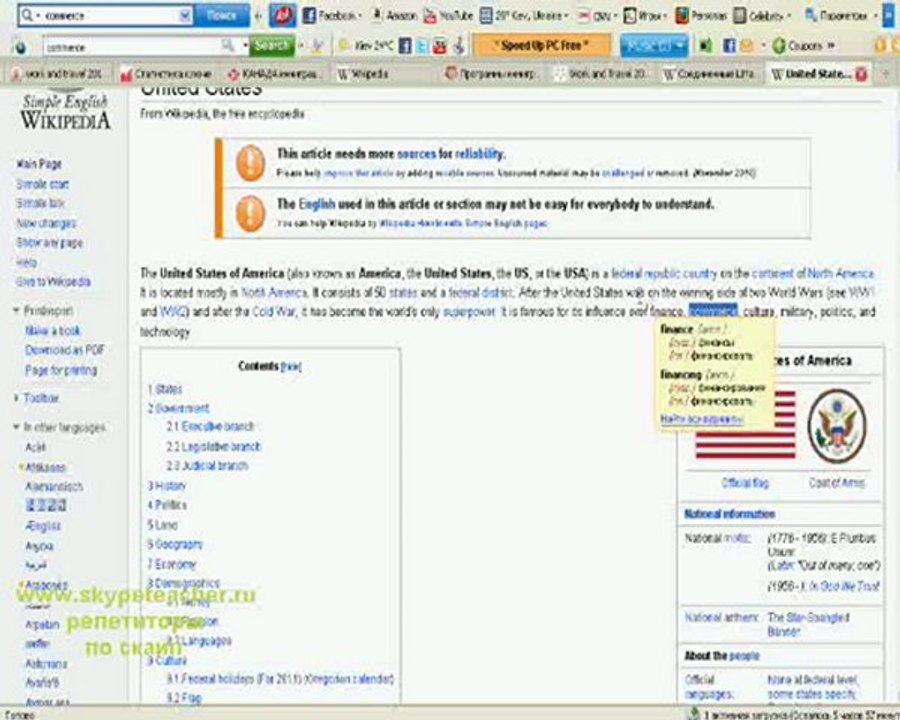Open the CNN toolbar dropdown
Image resolution: width=900 pixels, height=720 pixels.
tap(597, 16)
